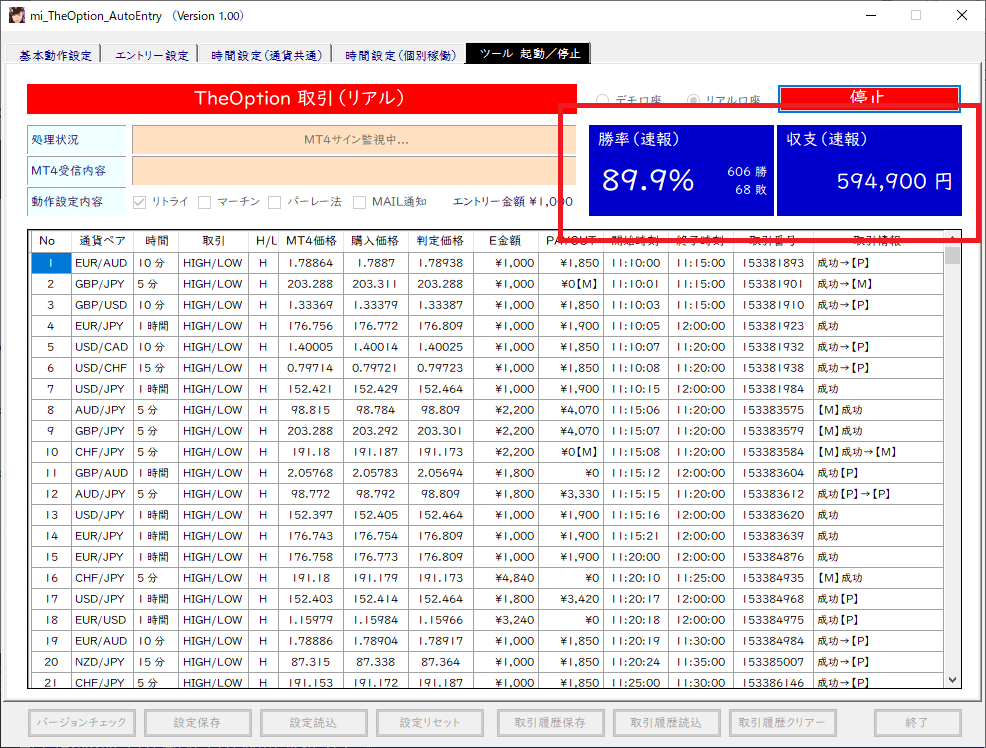
Task: Click the 取引履歴クリアー button
Action: point(782,722)
